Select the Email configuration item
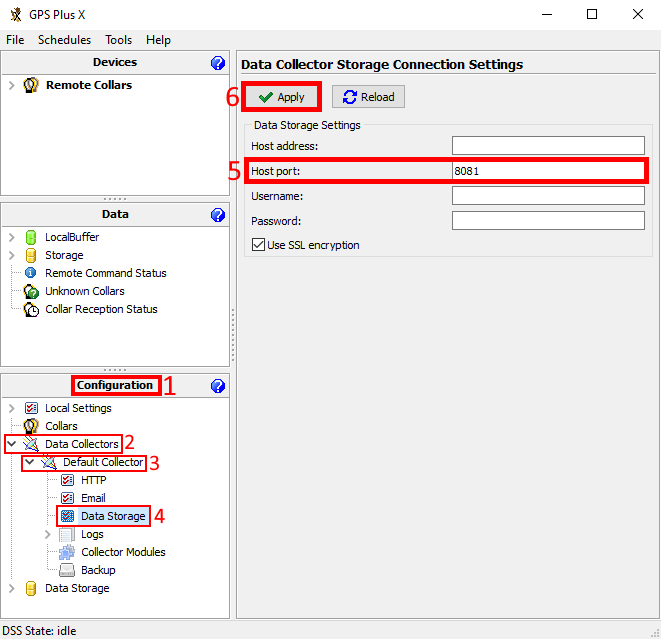 pos(93,498)
